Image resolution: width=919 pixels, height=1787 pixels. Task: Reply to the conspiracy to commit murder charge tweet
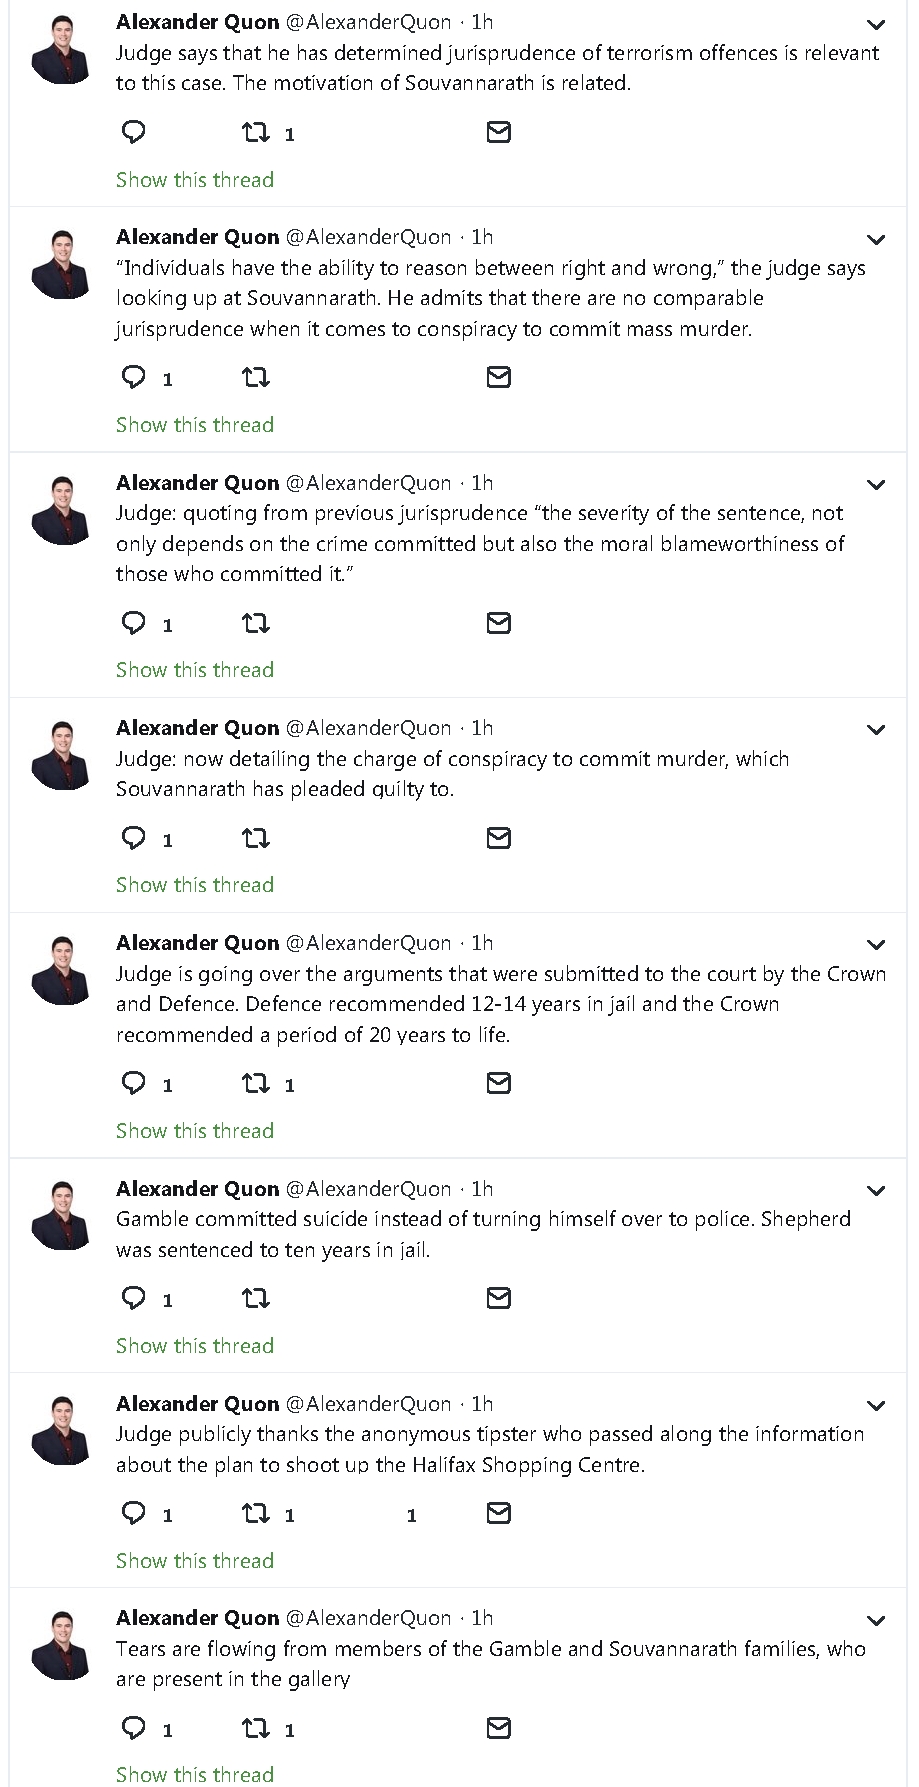(133, 838)
